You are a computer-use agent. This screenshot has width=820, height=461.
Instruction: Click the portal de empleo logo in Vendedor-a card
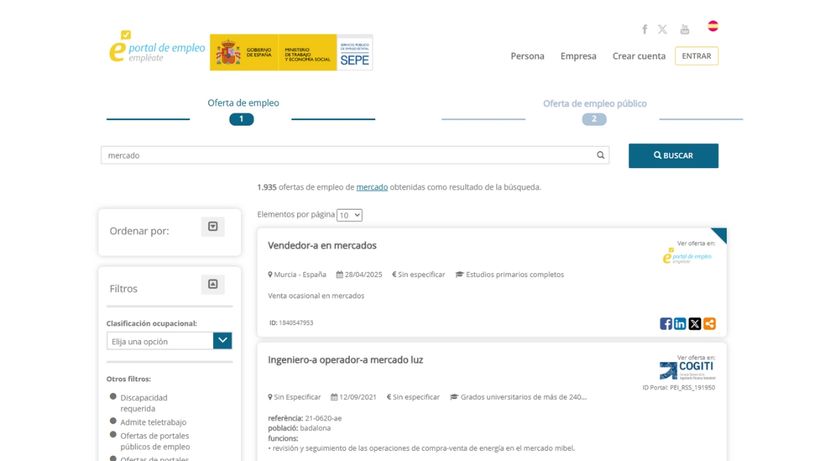click(687, 256)
